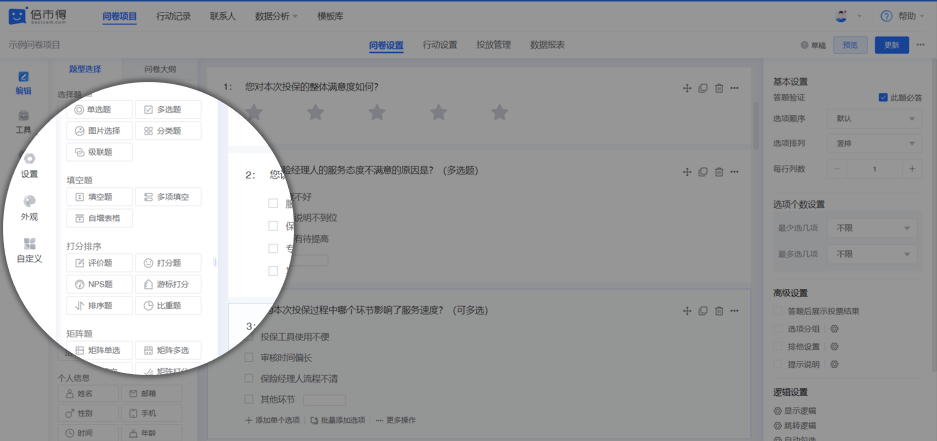Select the 单选题 question type
Viewport: 937px width, 441px height.
click(98, 109)
